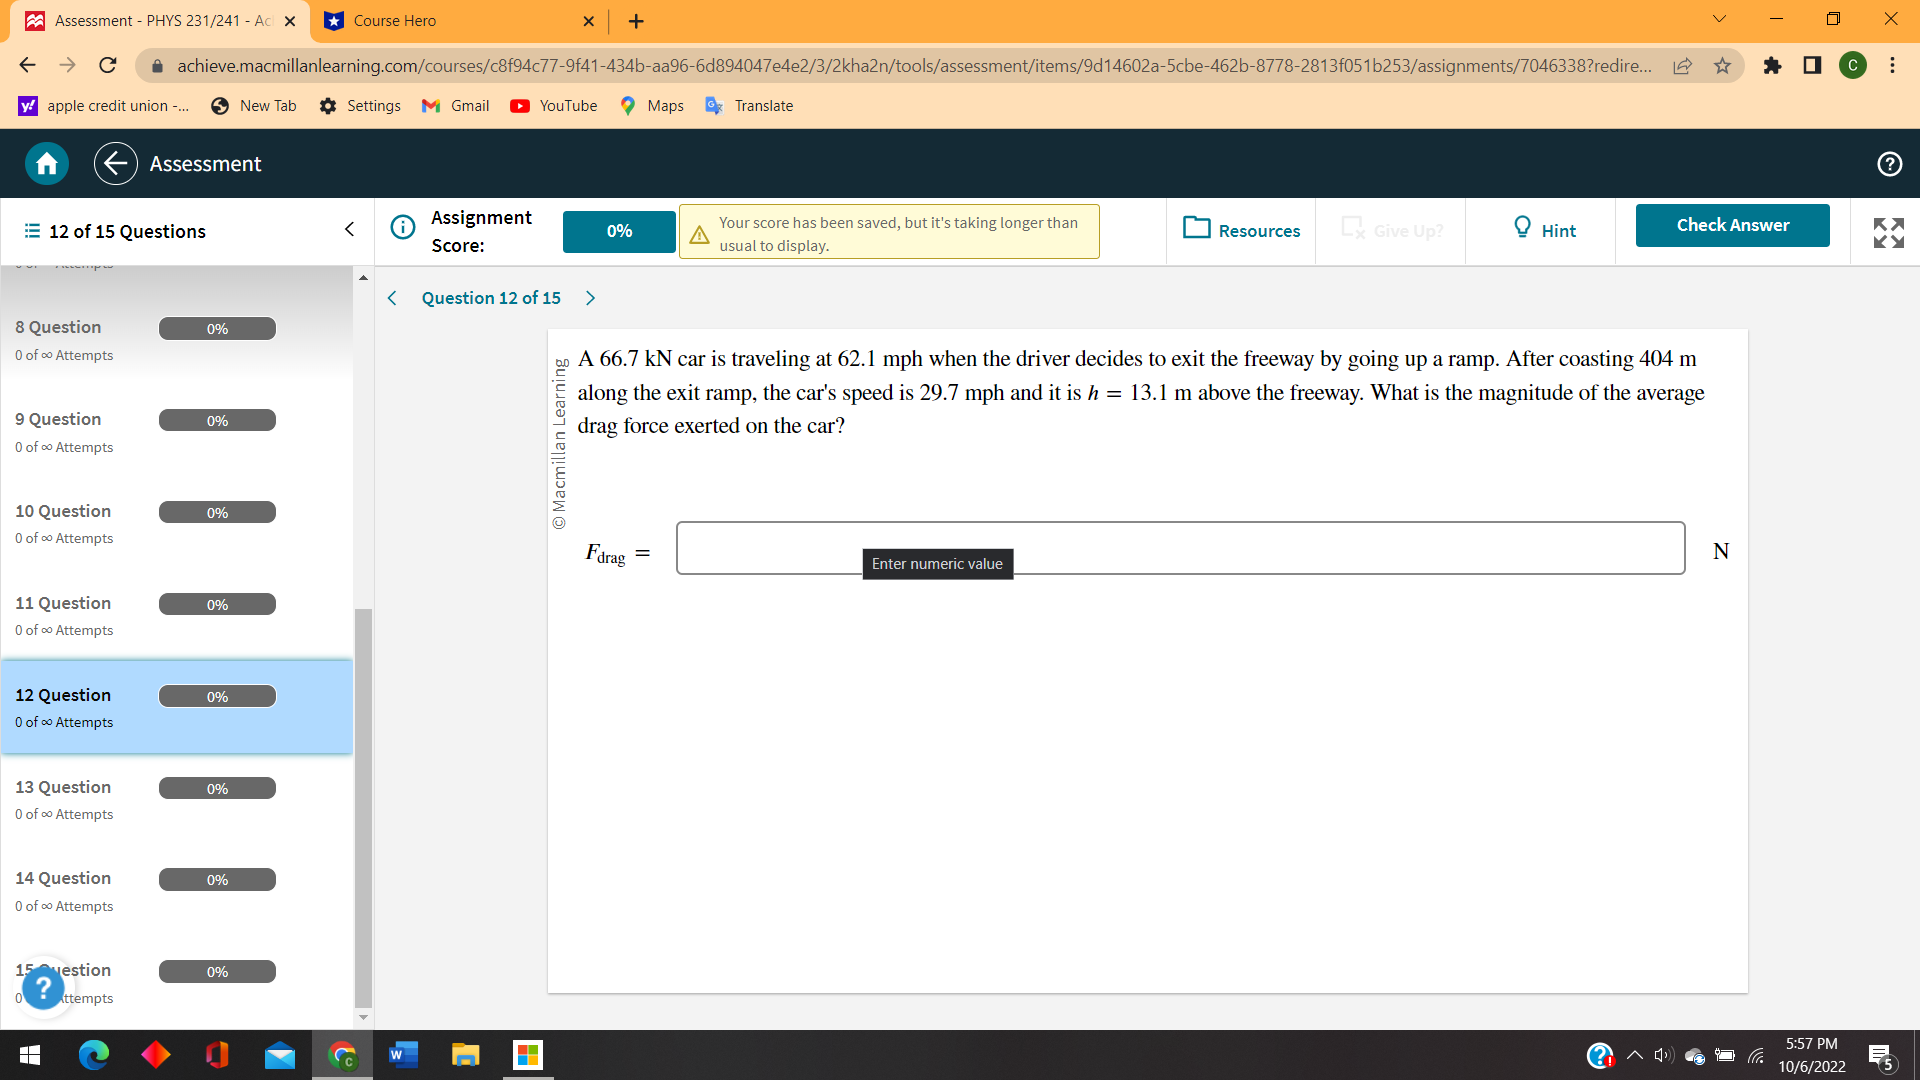Click the back arrow beside Assessment
The width and height of the screenshot is (1920, 1080).
pyautogui.click(x=116, y=164)
